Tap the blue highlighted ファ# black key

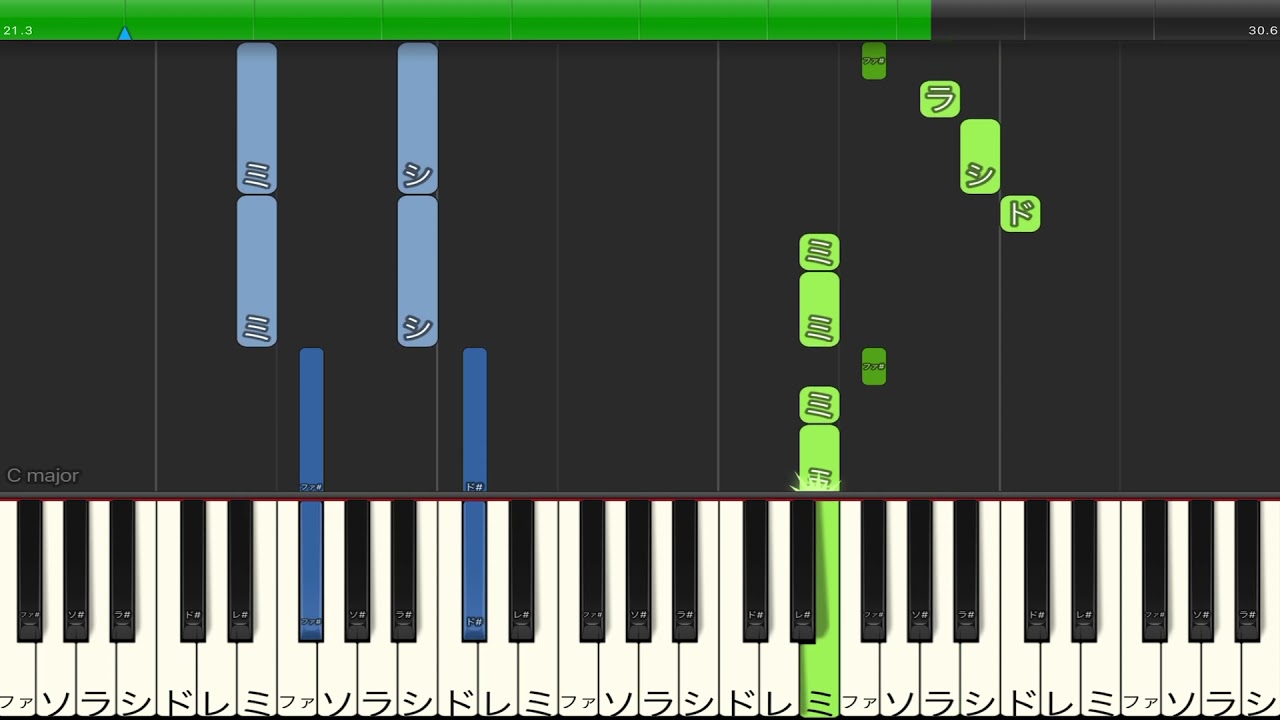[311, 570]
